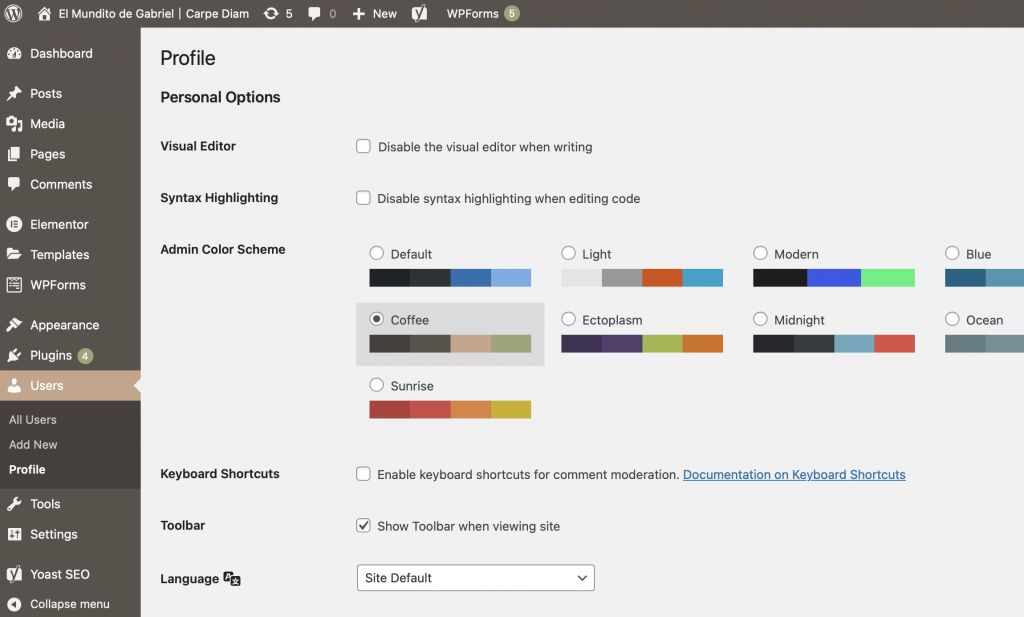
Task: Go to All Users submenu
Action: tap(33, 420)
